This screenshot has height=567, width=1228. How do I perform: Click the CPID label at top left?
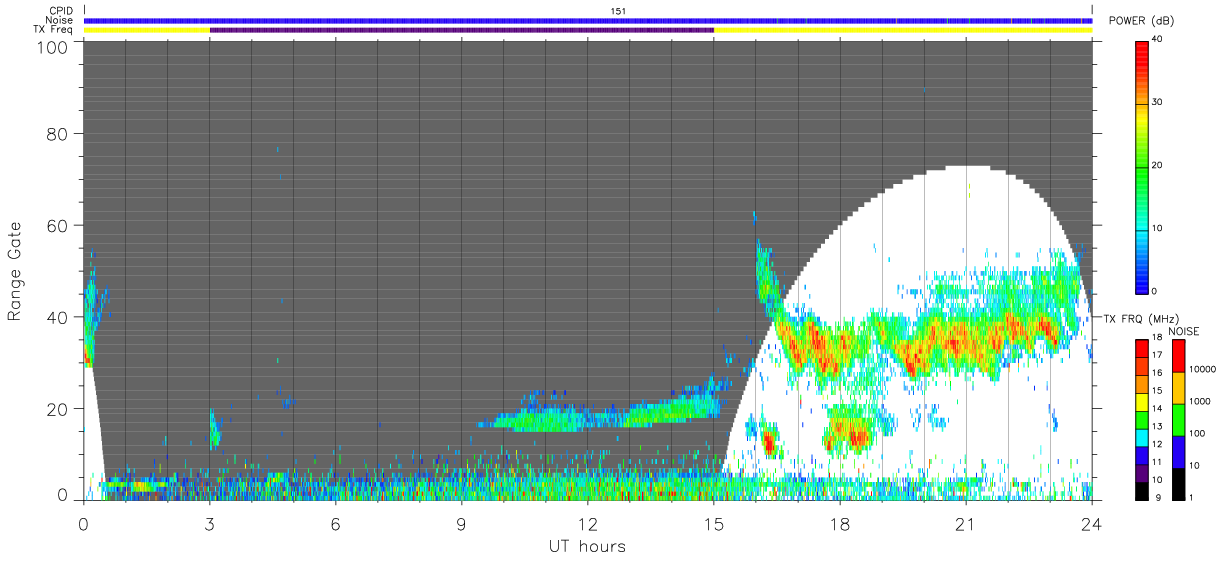[59, 11]
